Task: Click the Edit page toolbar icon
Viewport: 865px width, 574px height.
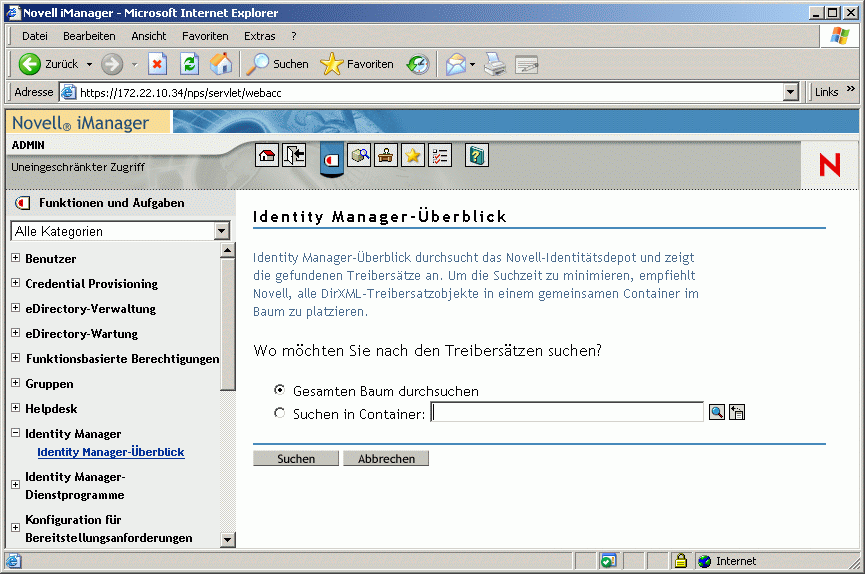Action: 526,64
